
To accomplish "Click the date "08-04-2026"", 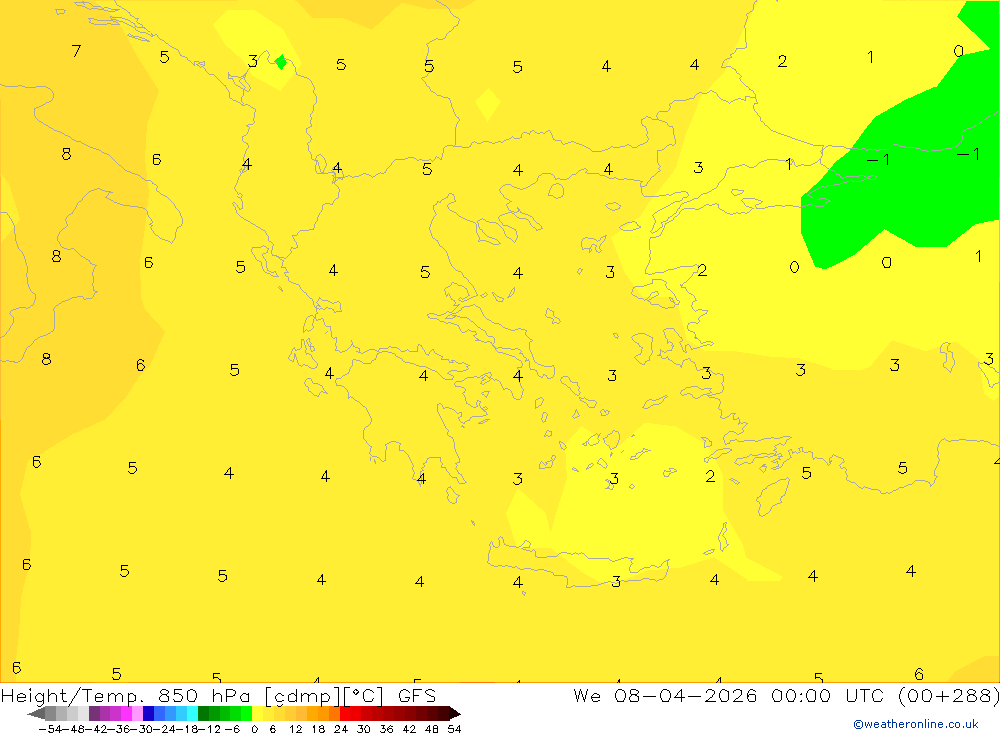I will pyautogui.click(x=686, y=695).
